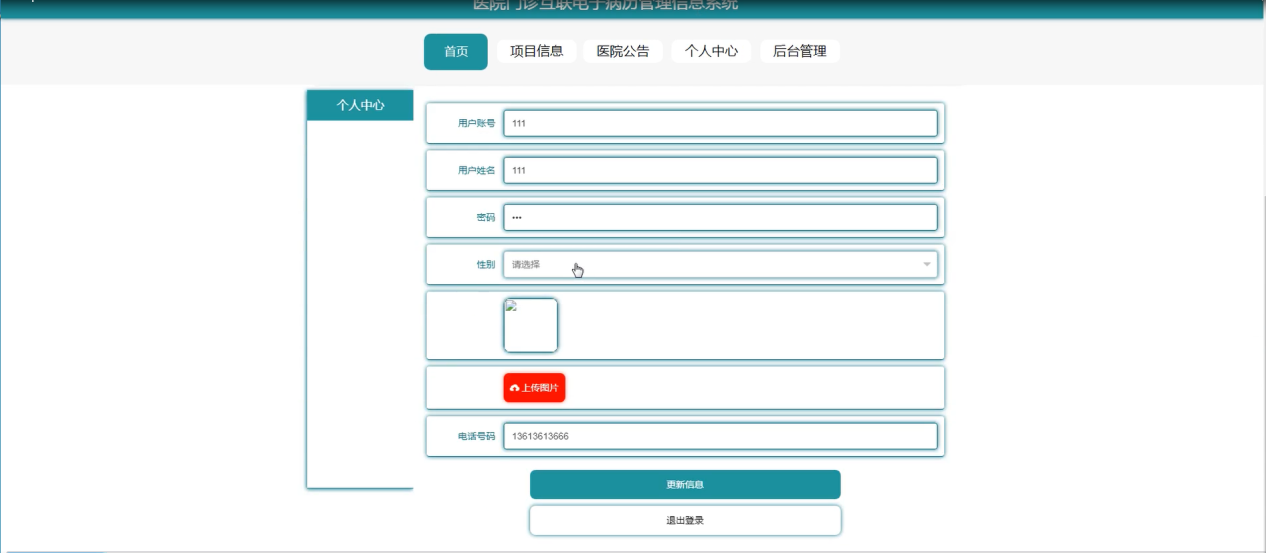Click the 密码 password field
The image size is (1266, 553).
coord(720,217)
